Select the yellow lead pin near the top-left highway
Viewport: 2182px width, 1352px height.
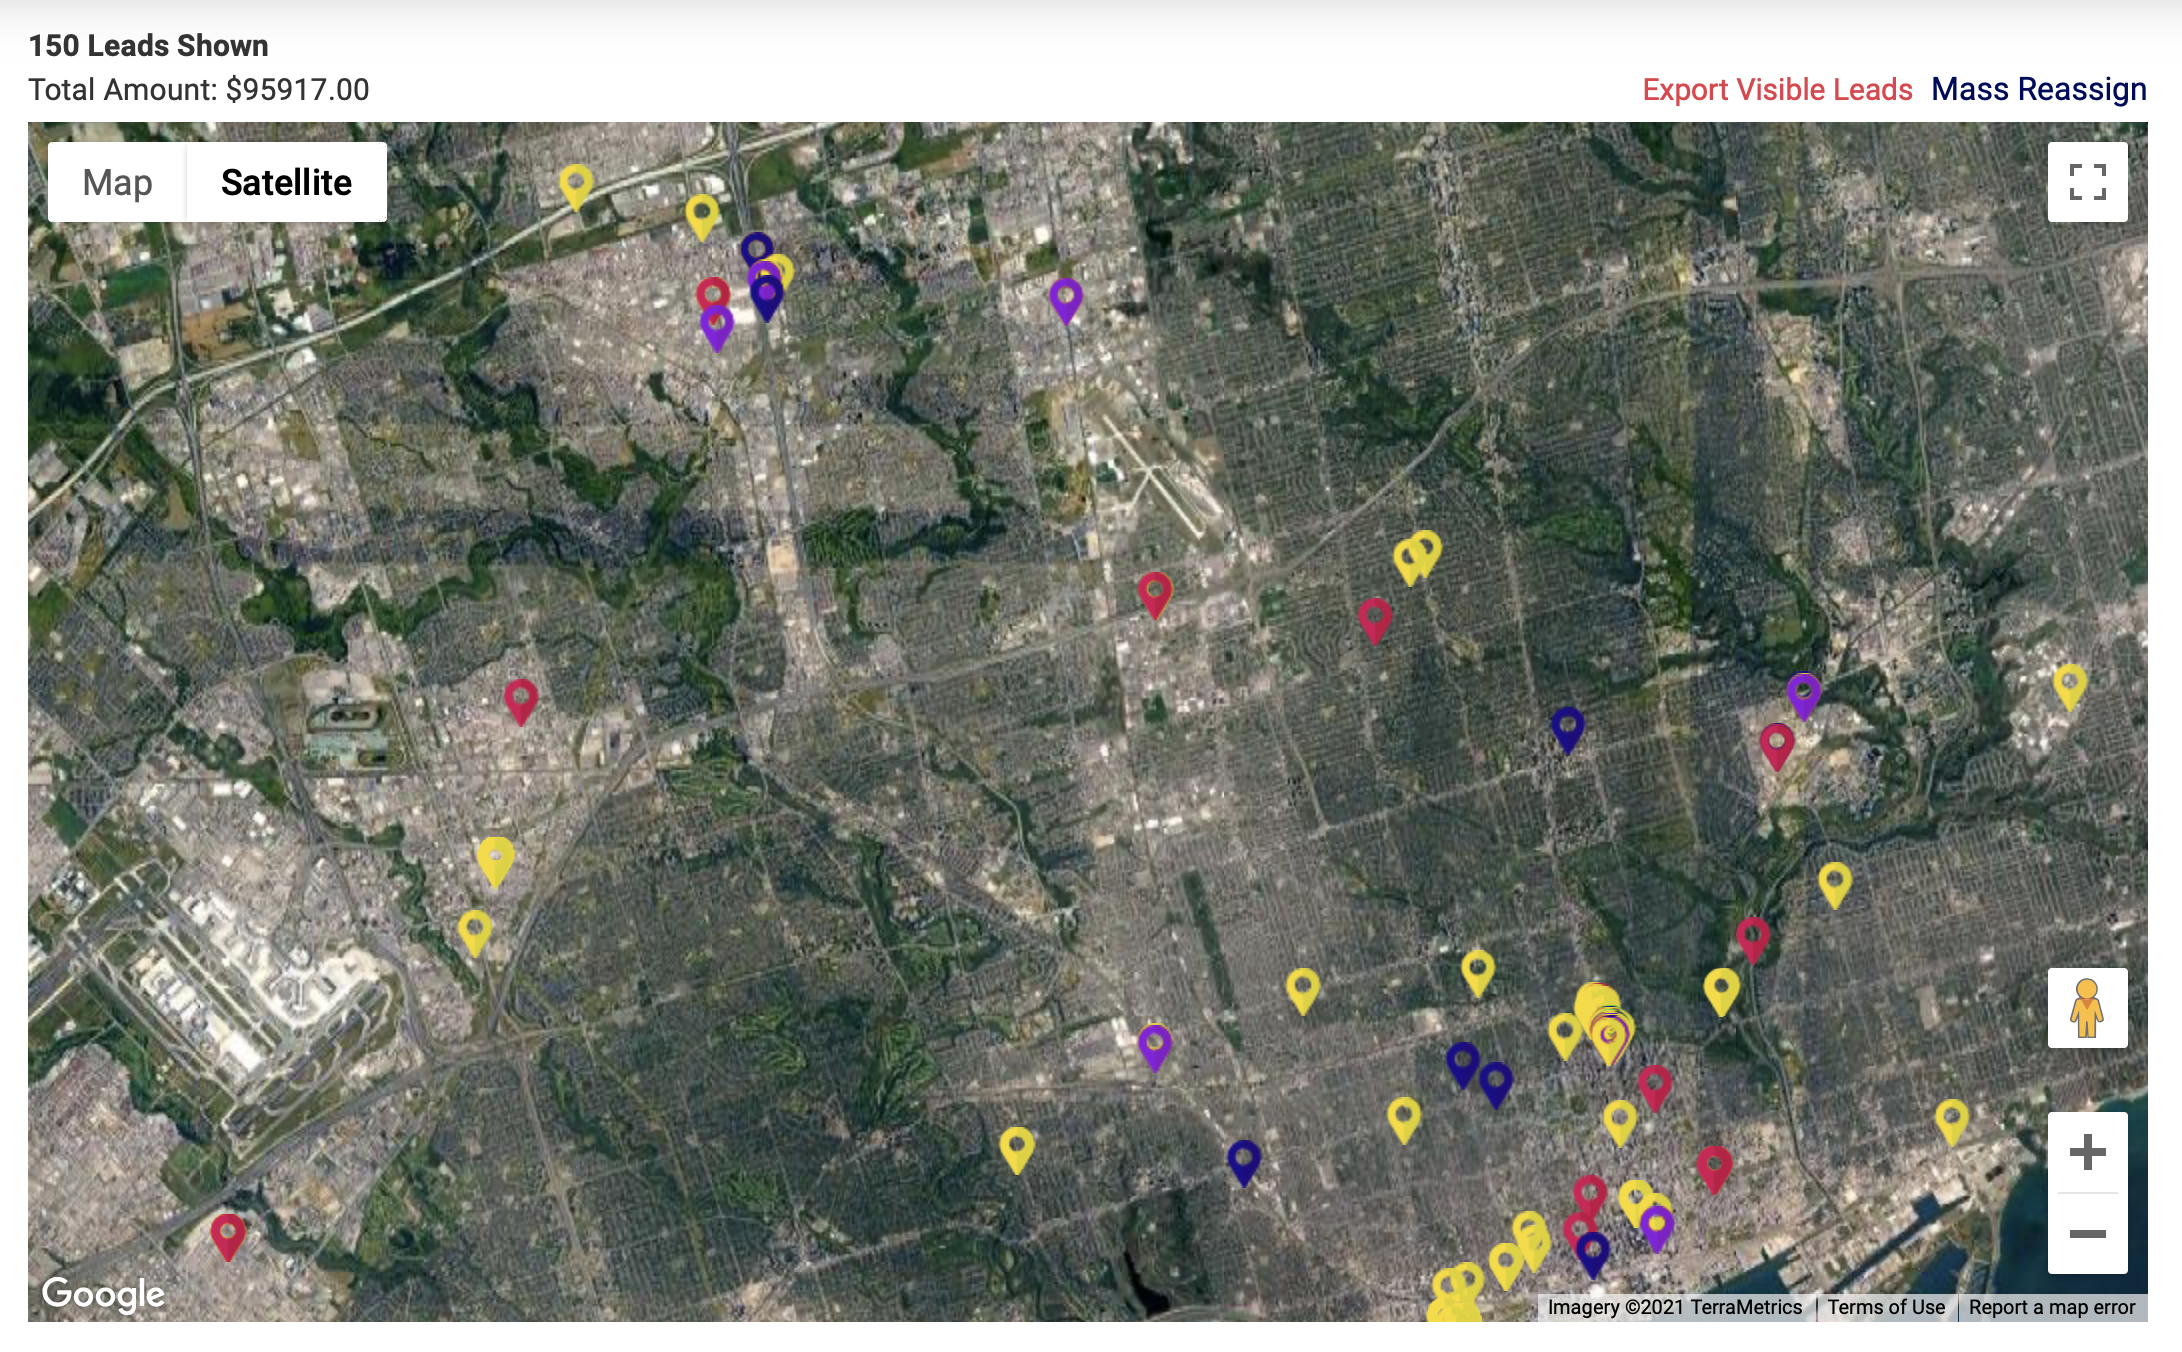(576, 187)
